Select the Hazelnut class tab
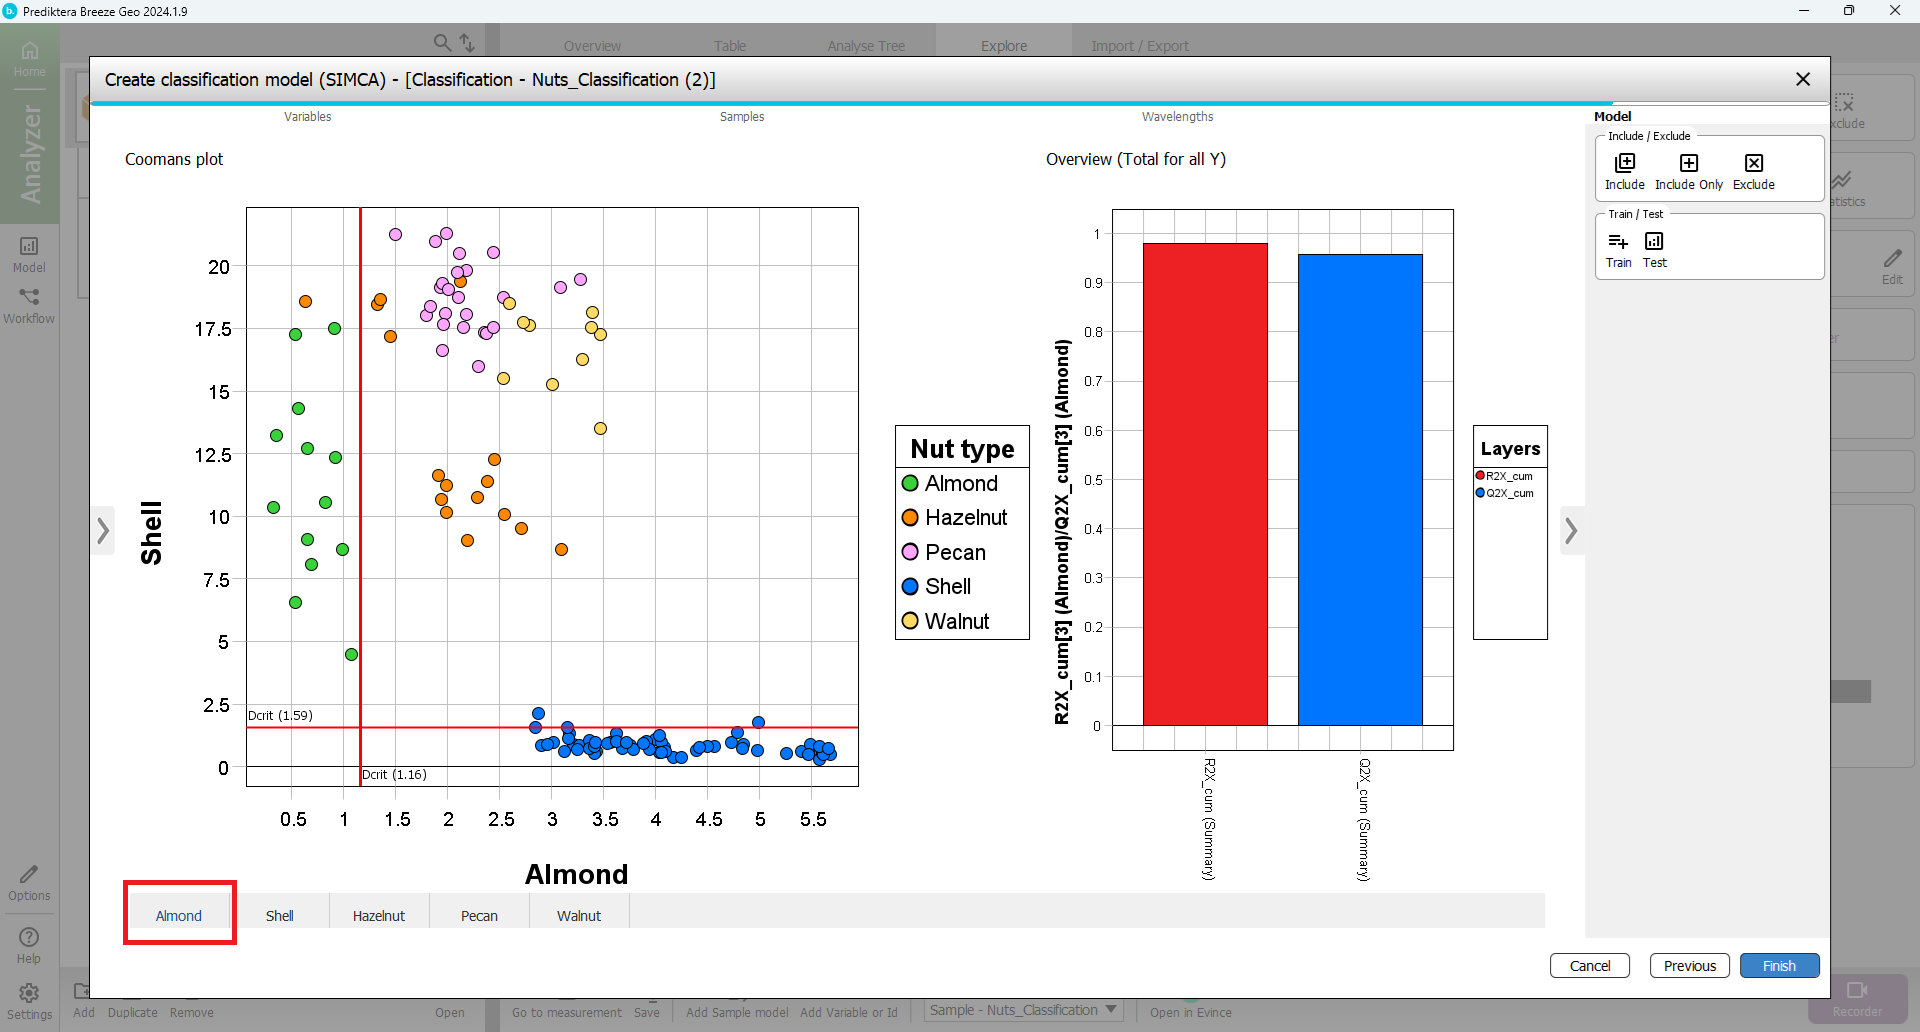The width and height of the screenshot is (1920, 1032). pyautogui.click(x=378, y=915)
